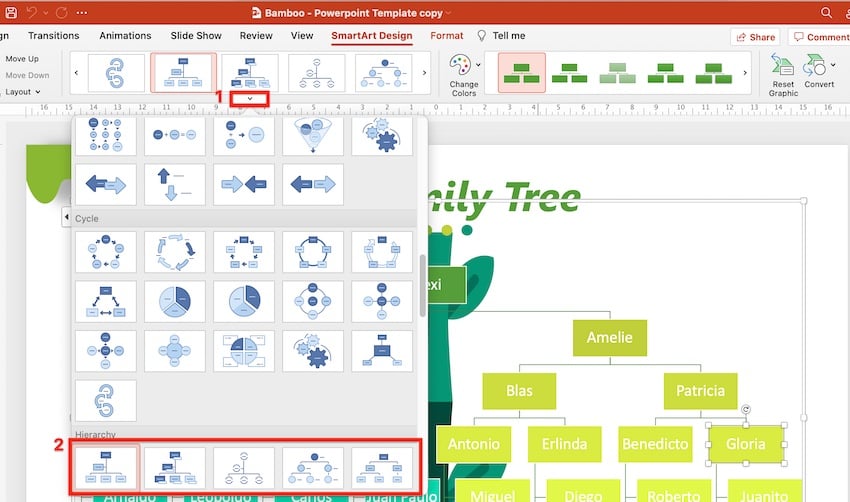Screen dimensions: 850x502
Task: Click the Convert SmartArt icon
Action: pyautogui.click(x=819, y=67)
